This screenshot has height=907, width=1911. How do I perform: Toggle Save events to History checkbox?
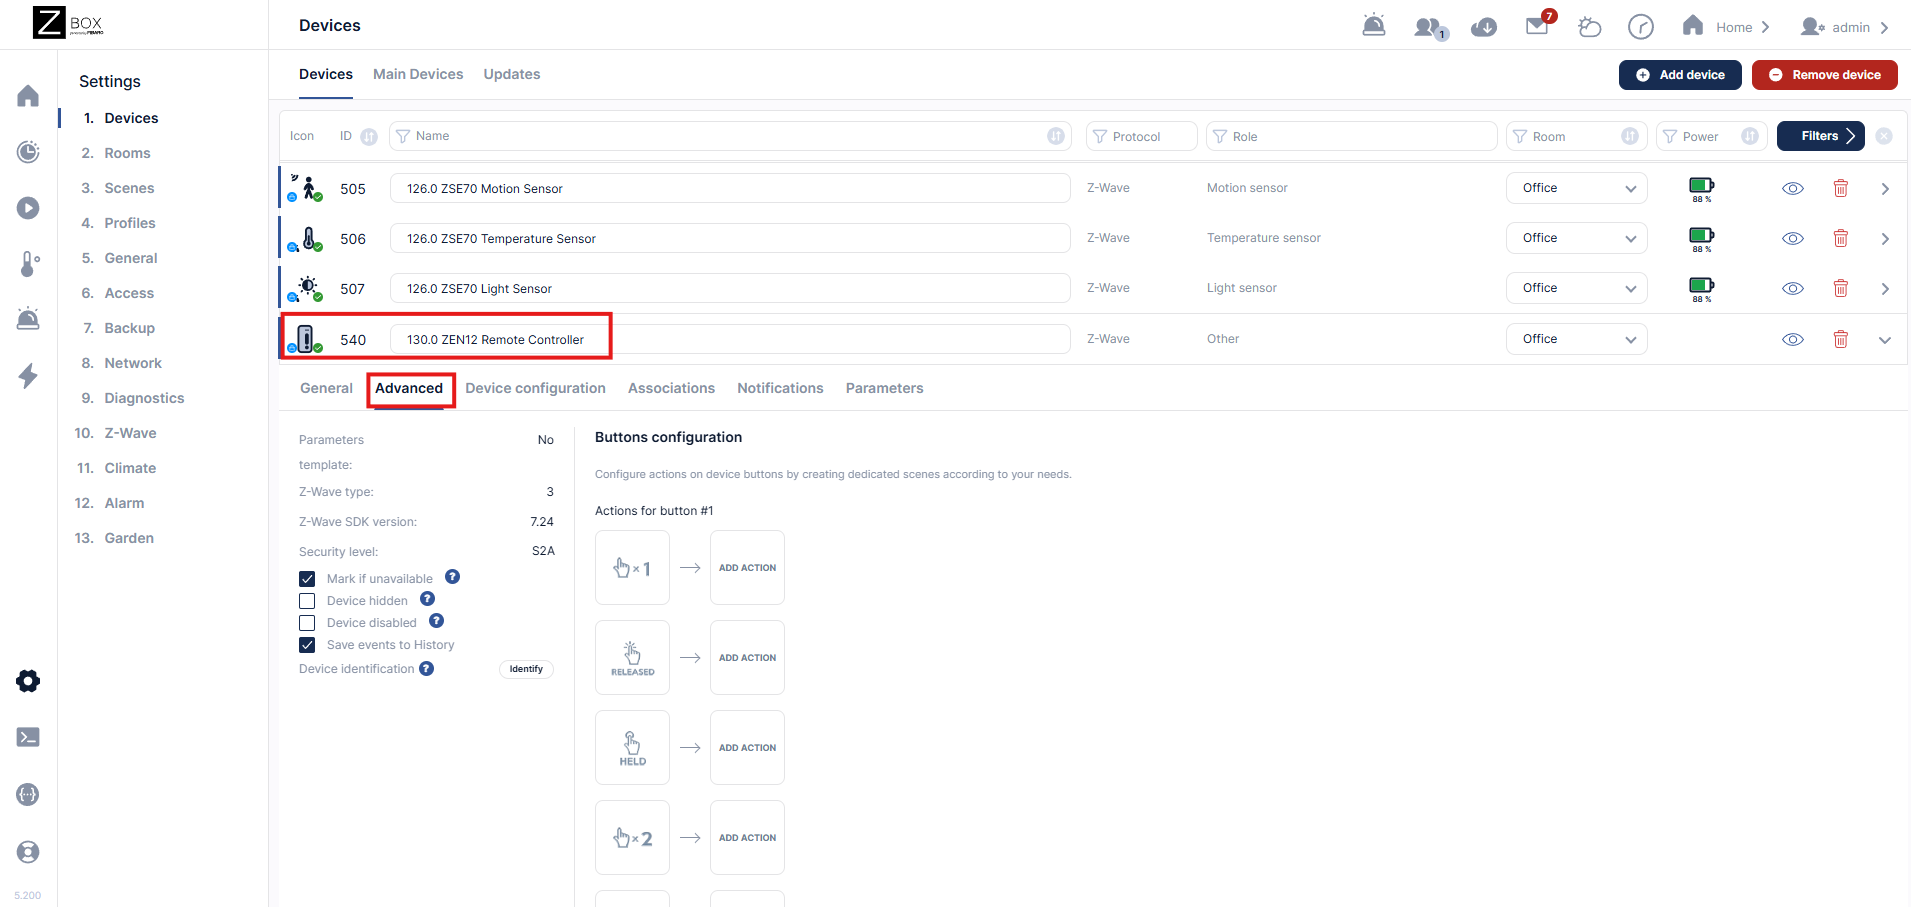pos(307,645)
